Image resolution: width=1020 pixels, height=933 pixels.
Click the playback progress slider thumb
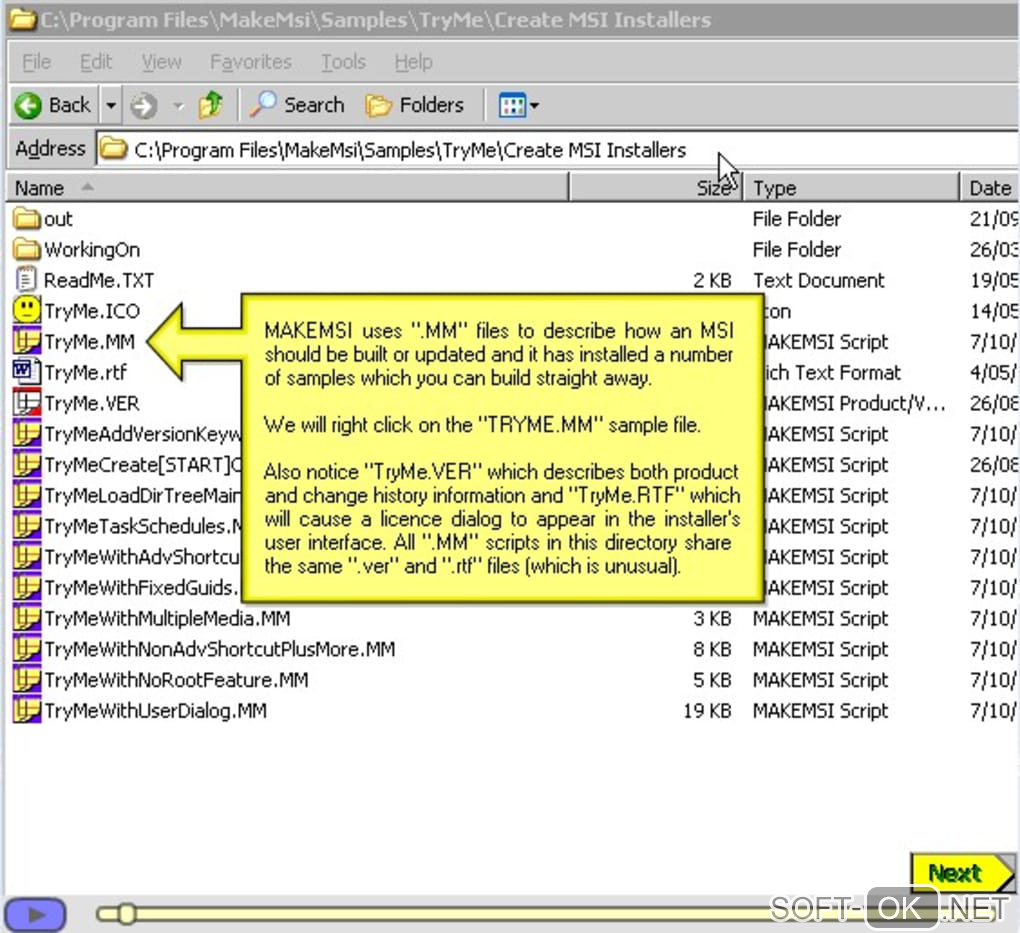tap(127, 913)
